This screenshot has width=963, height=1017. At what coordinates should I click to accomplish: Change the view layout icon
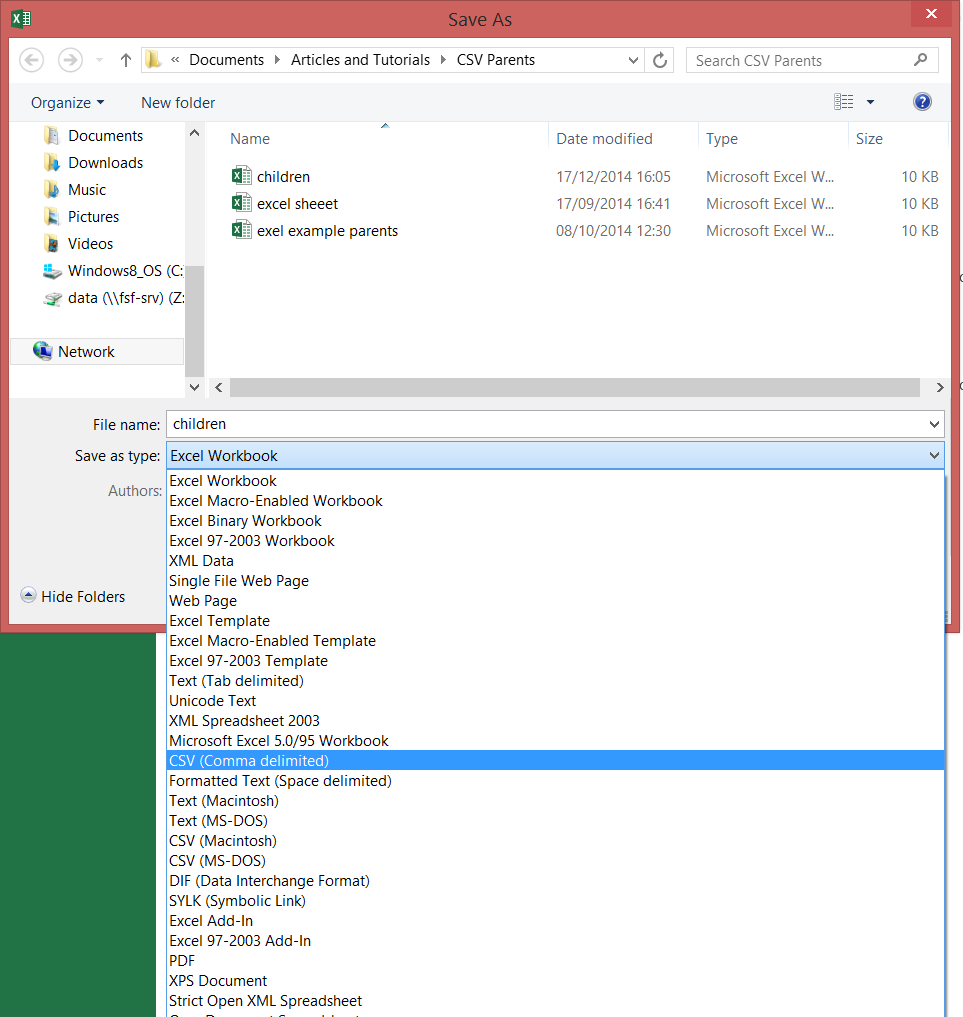coord(844,102)
